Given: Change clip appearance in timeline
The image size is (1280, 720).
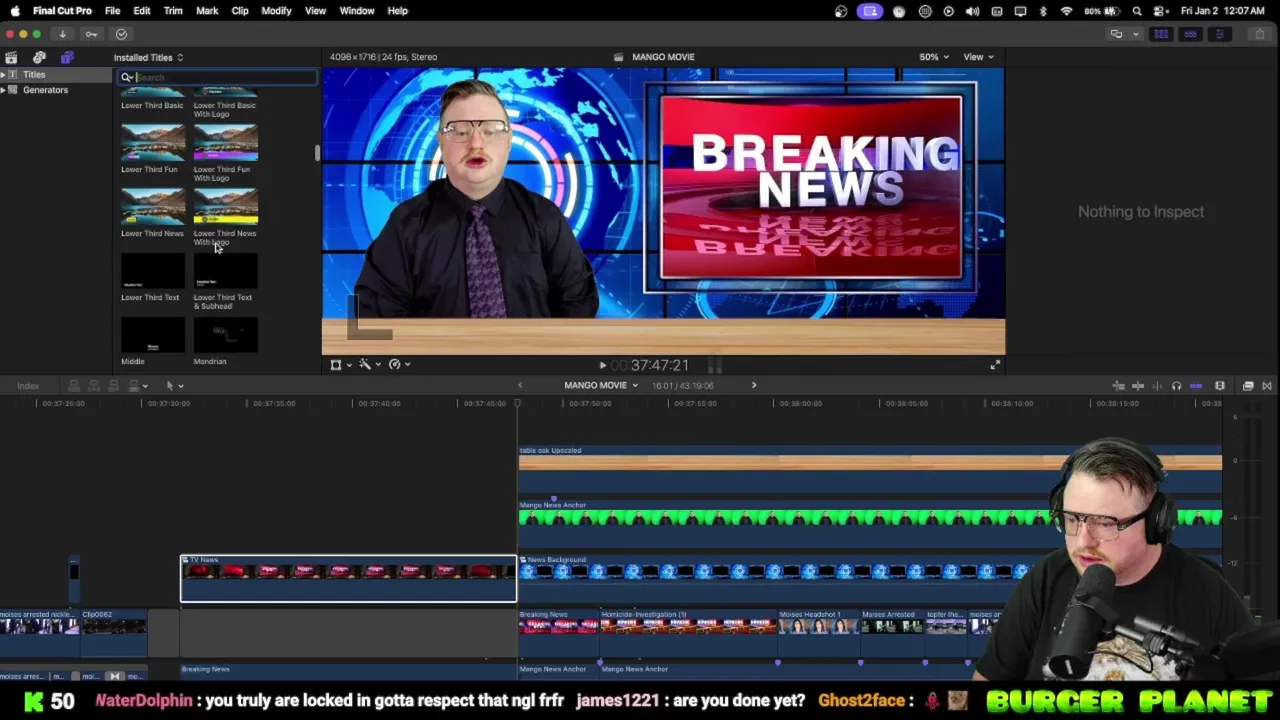Looking at the screenshot, I should click(x=1219, y=386).
